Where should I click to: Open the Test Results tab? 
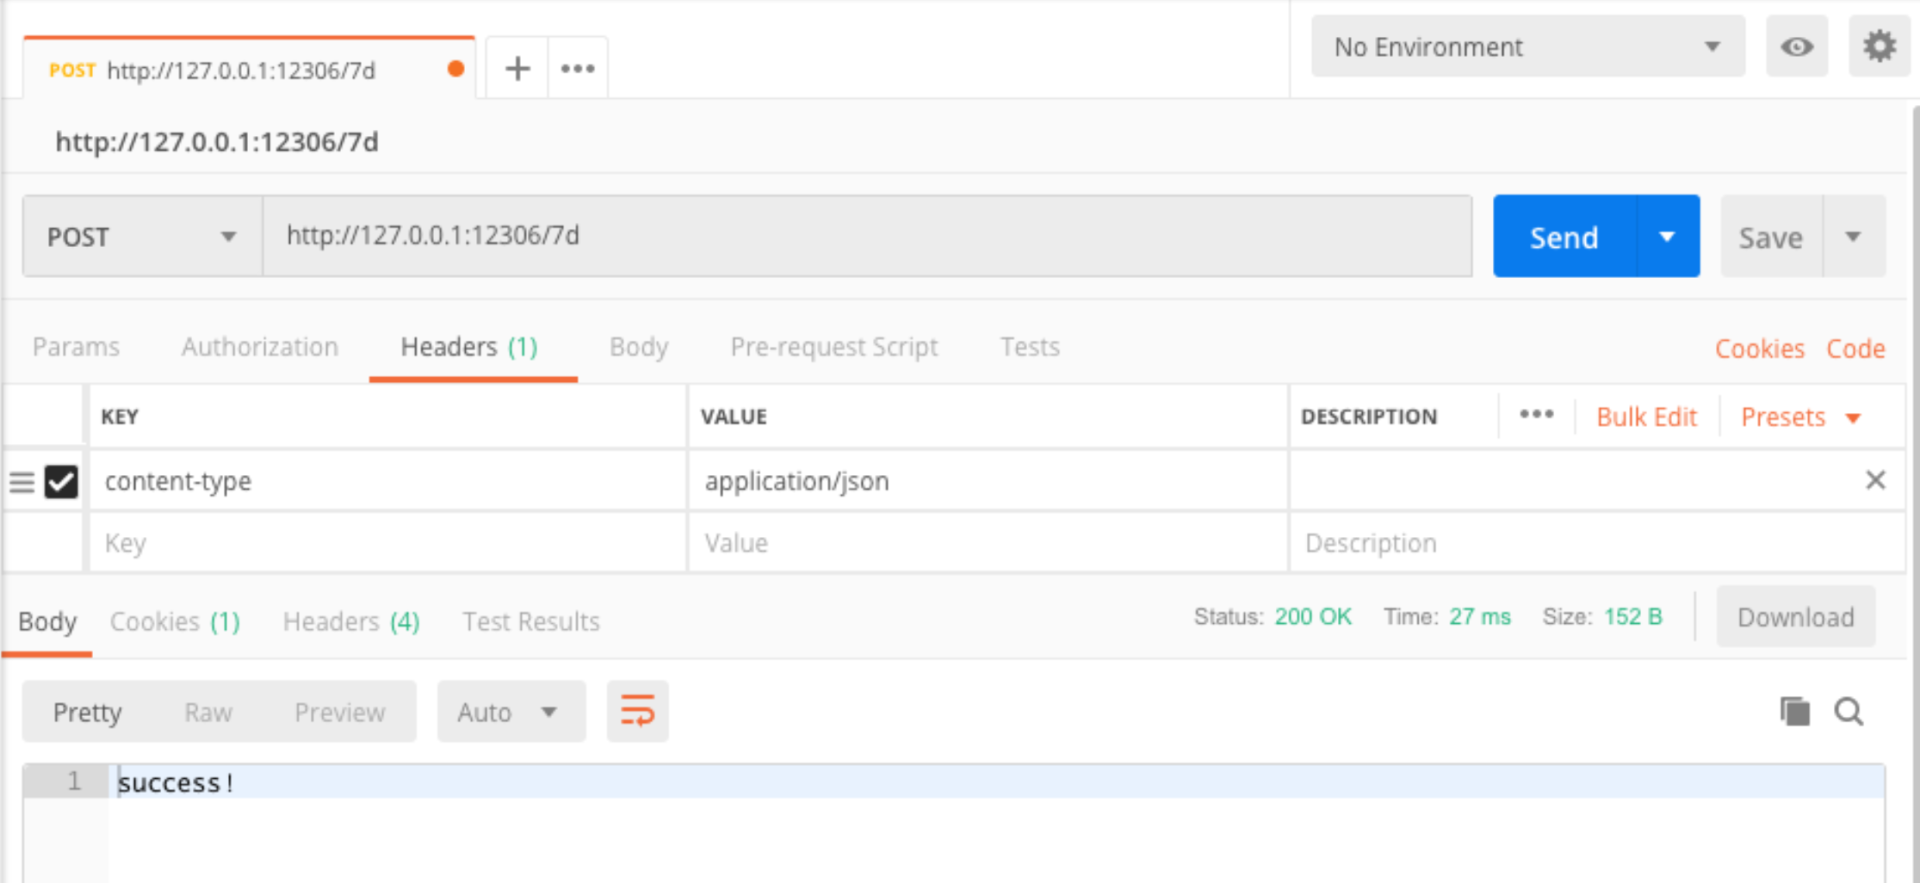(531, 621)
